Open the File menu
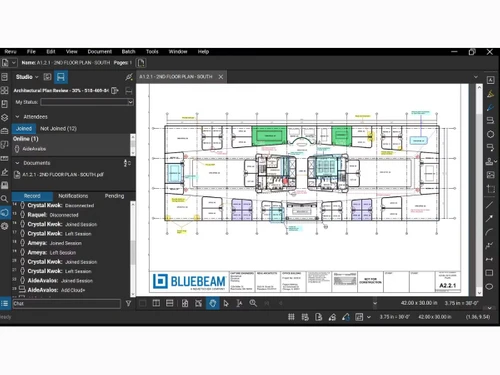 (31, 52)
